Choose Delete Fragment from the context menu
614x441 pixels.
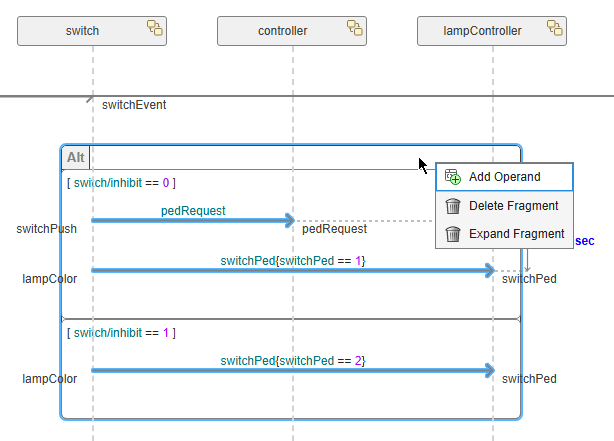point(504,206)
